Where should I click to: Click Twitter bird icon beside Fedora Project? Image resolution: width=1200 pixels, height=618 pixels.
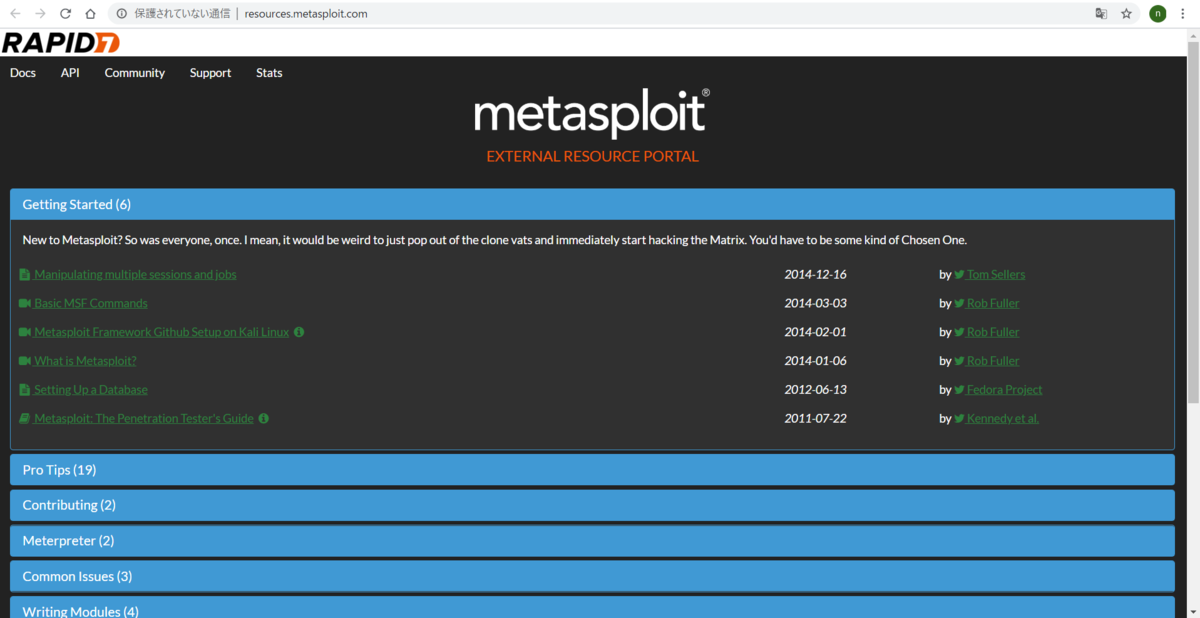959,390
